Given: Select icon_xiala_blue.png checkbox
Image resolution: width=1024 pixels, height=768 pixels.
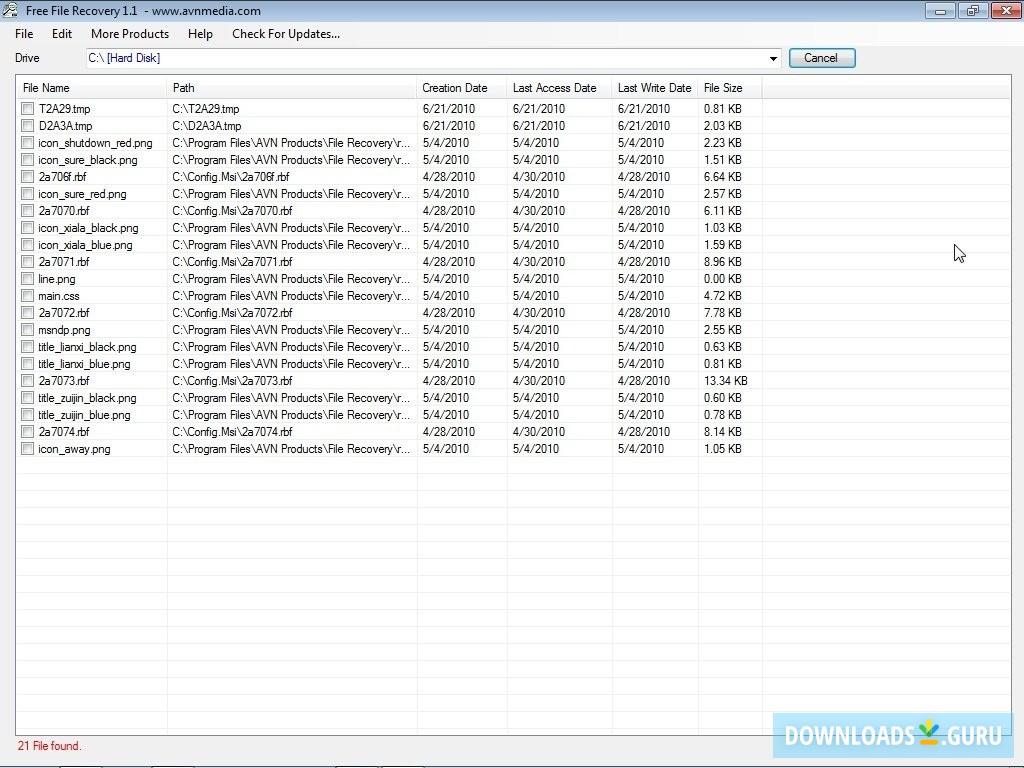Looking at the screenshot, I should coord(27,244).
